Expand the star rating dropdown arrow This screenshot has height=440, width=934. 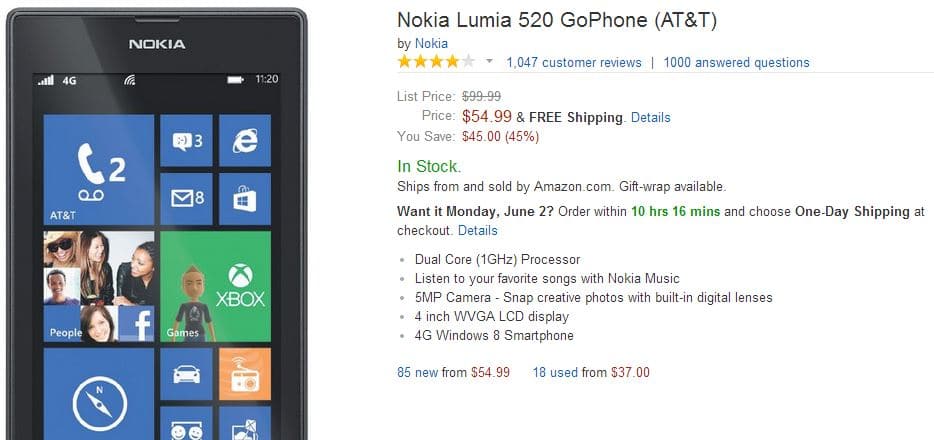click(x=489, y=61)
